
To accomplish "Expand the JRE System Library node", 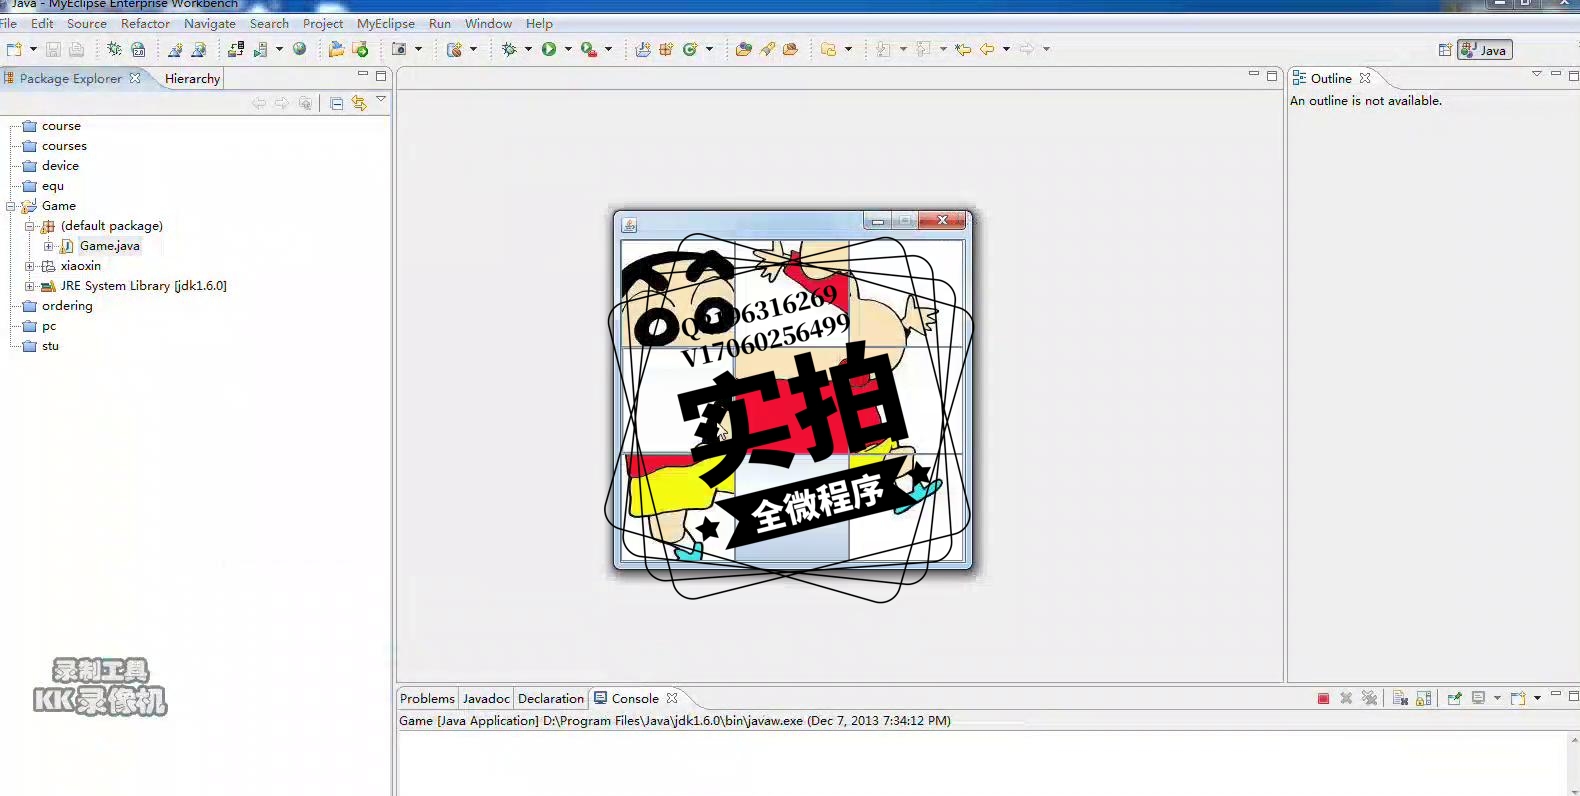I will (30, 286).
